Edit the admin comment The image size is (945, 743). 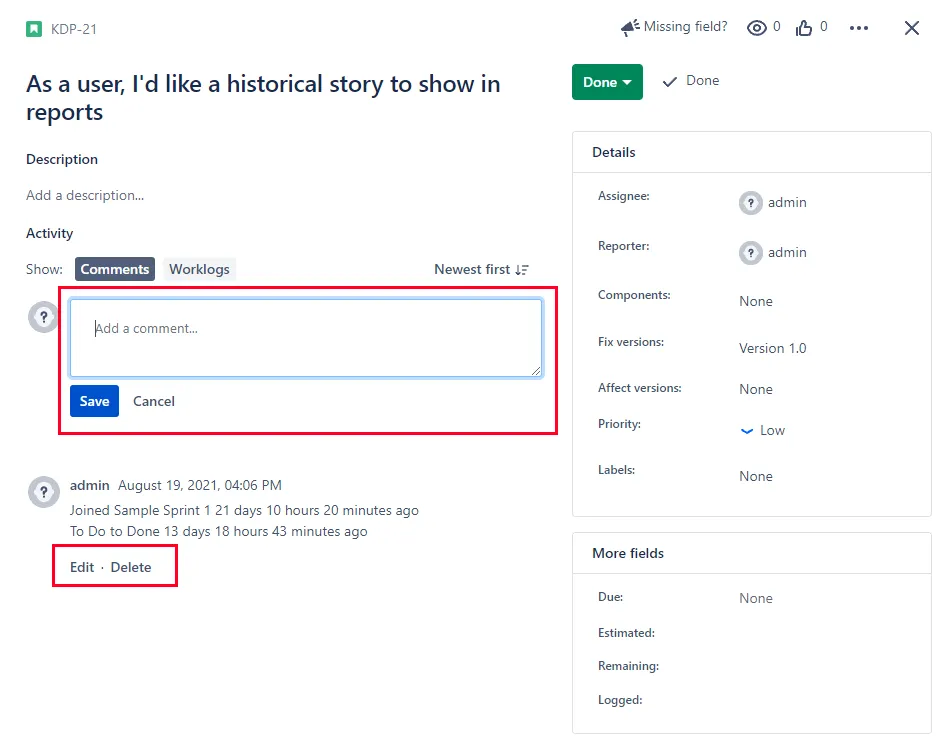82,567
